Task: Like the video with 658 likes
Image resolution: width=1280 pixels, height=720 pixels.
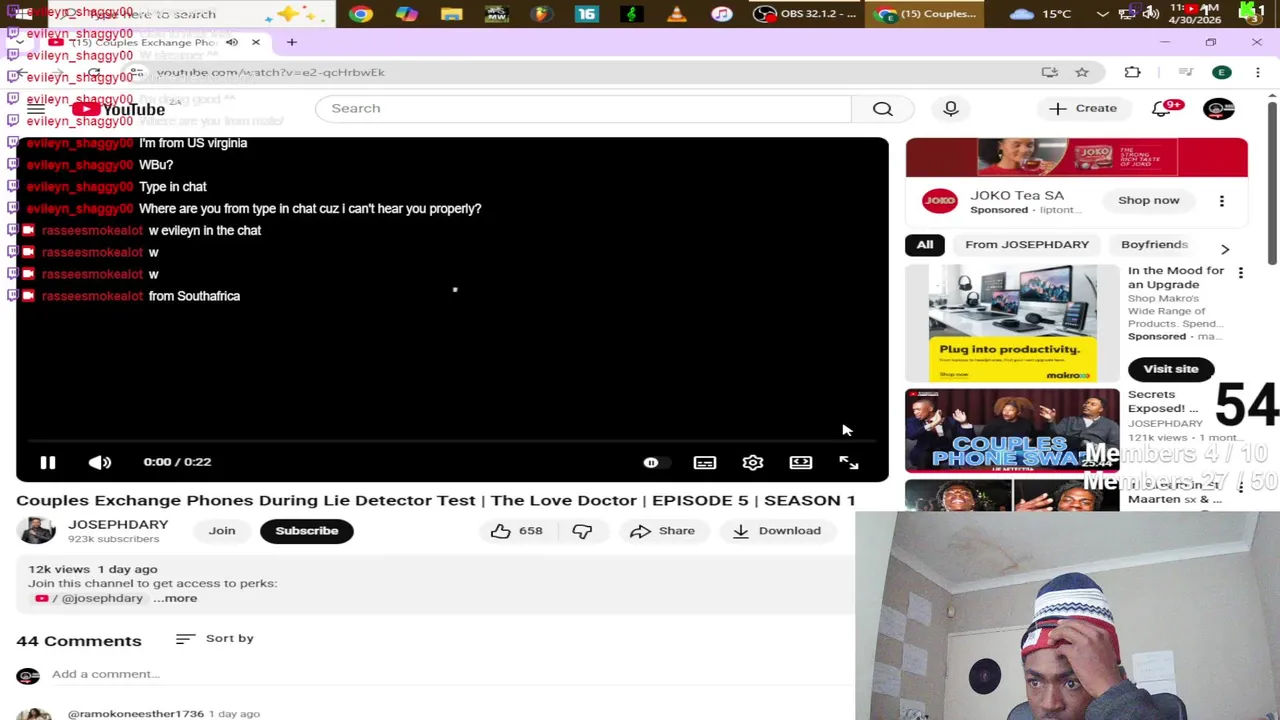Action: (516, 531)
